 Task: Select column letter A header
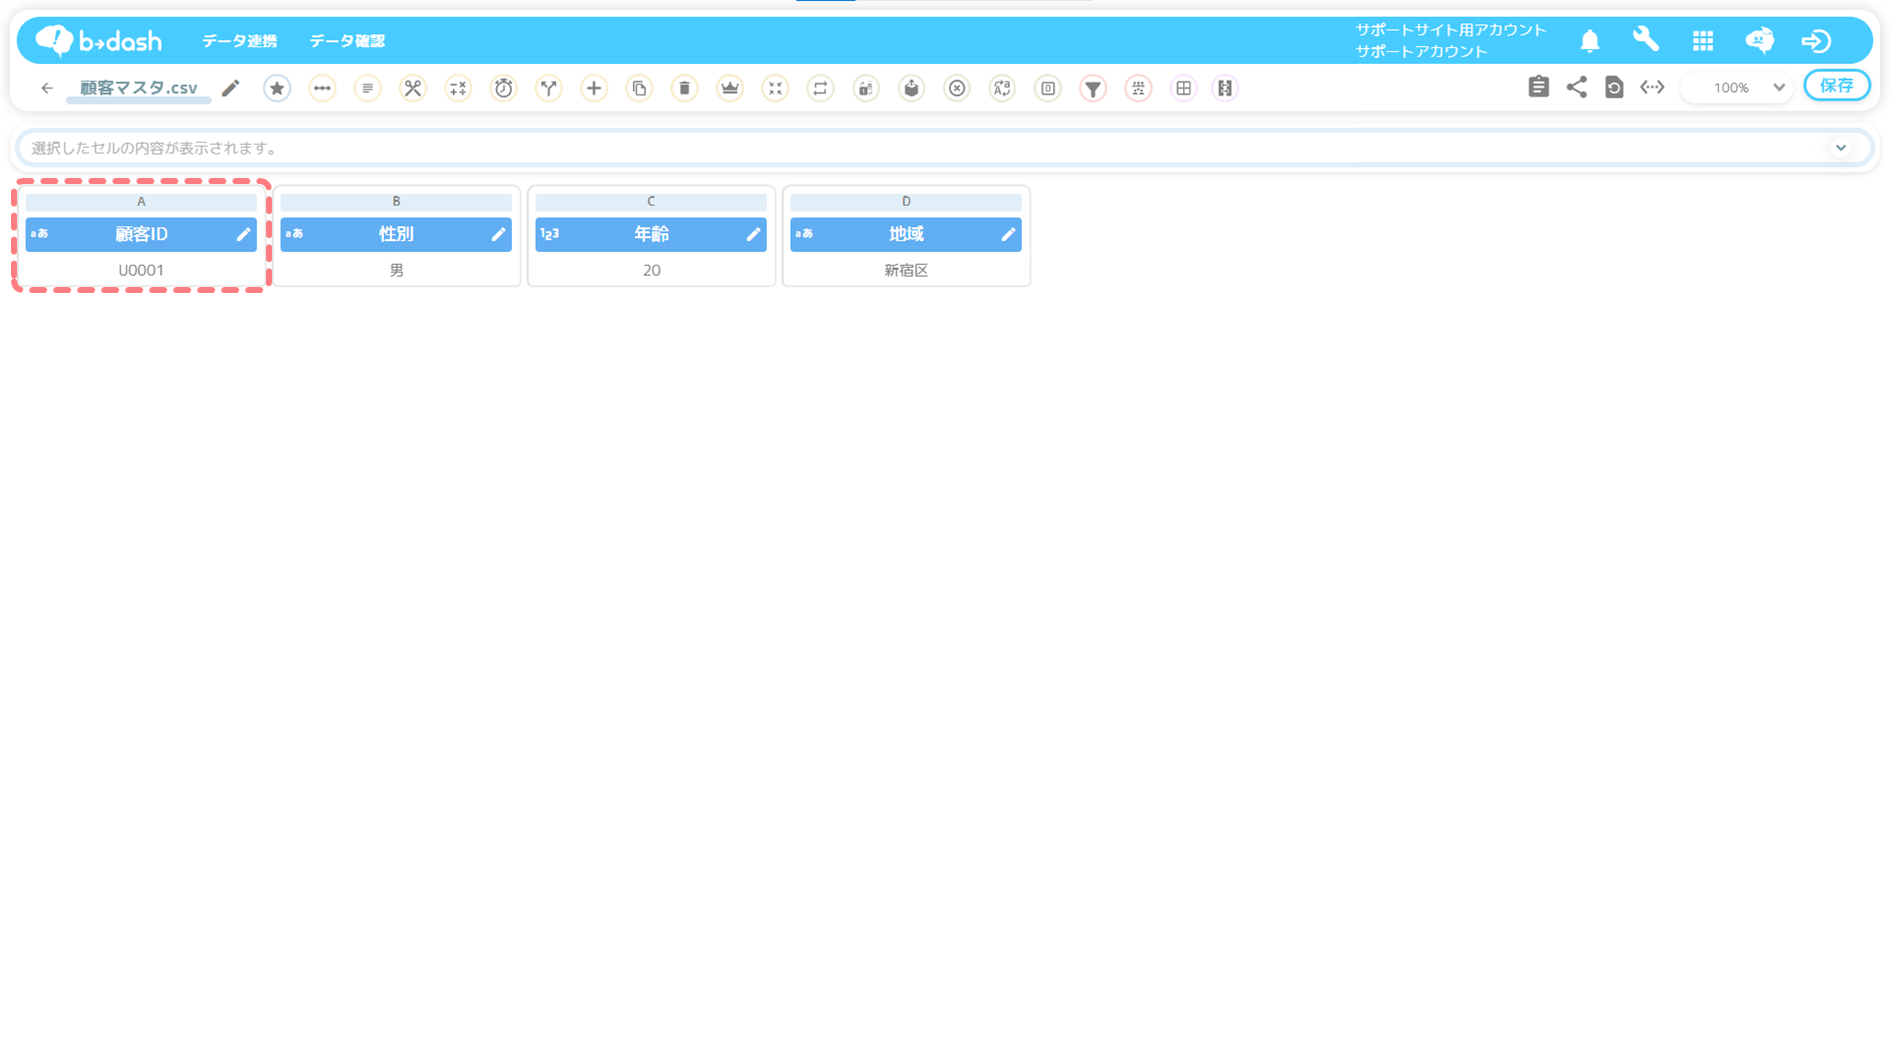point(141,202)
